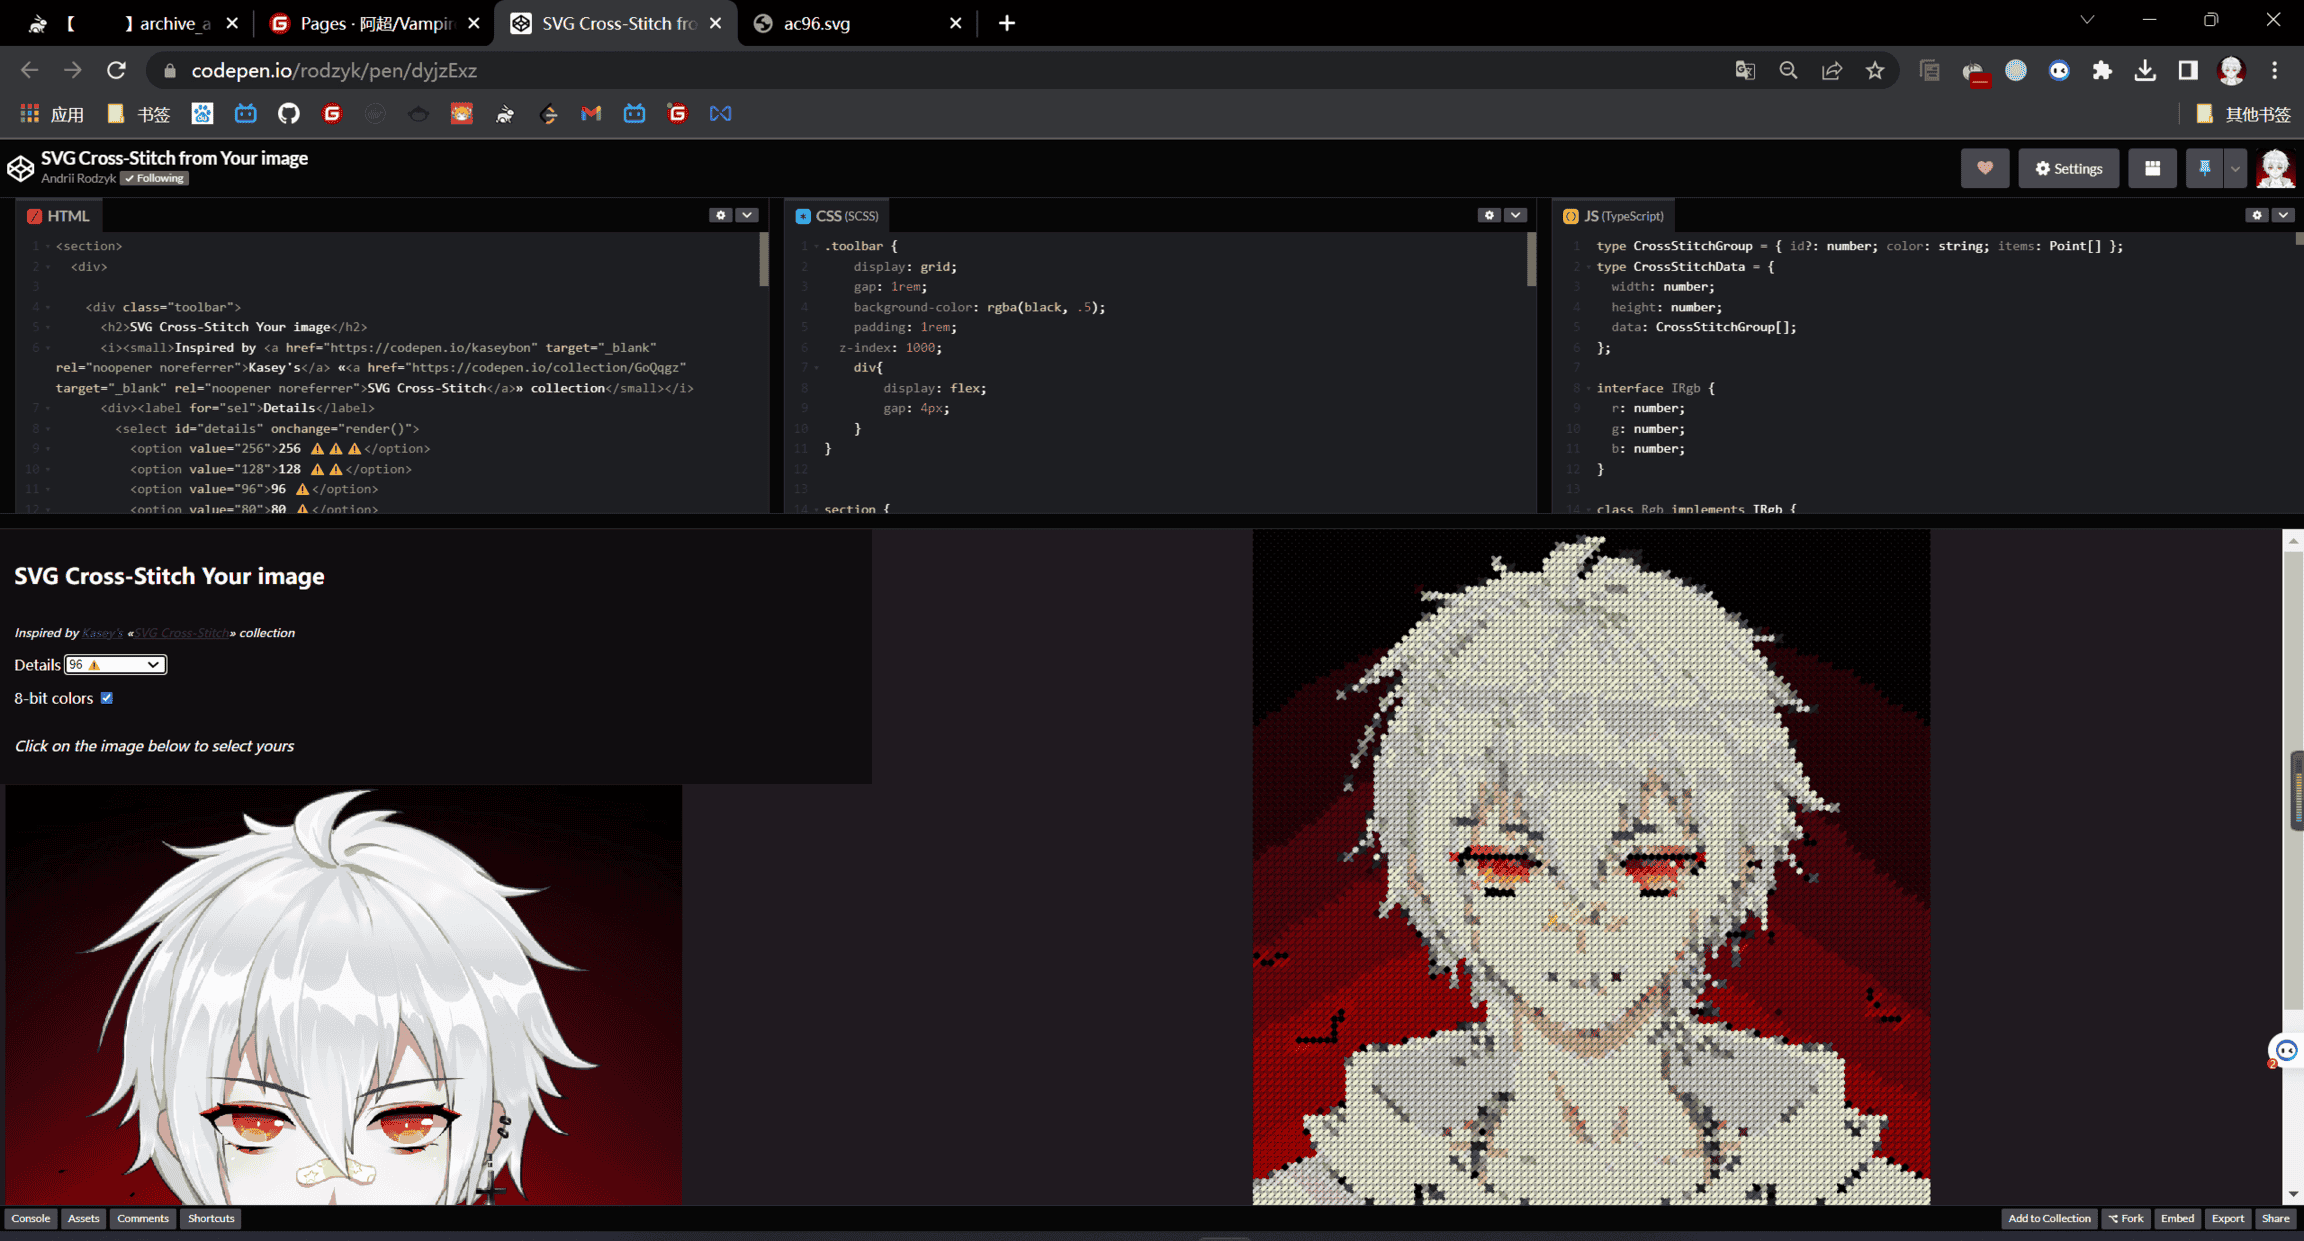Toggle the Following badge for Andrii Rodzyk
This screenshot has height=1241, width=2304.
(155, 178)
